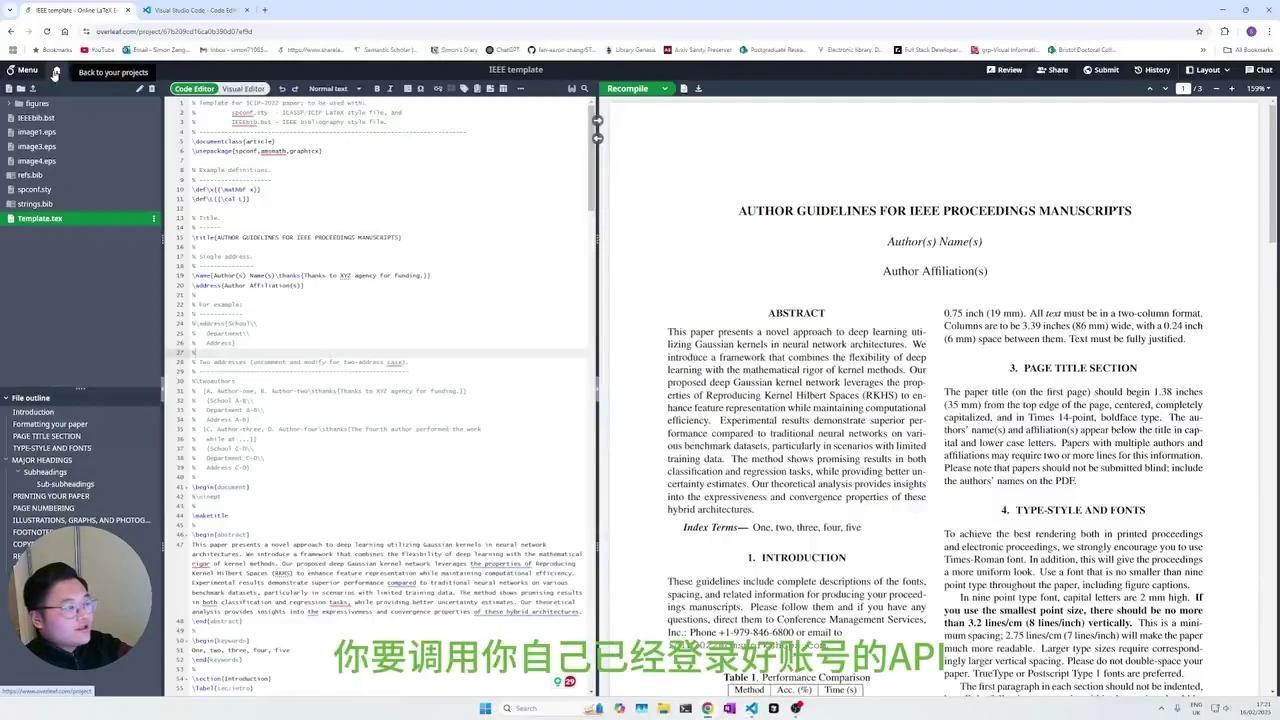Image resolution: width=1280 pixels, height=720 pixels.
Task: Open Windows Start menu
Action: click(486, 708)
